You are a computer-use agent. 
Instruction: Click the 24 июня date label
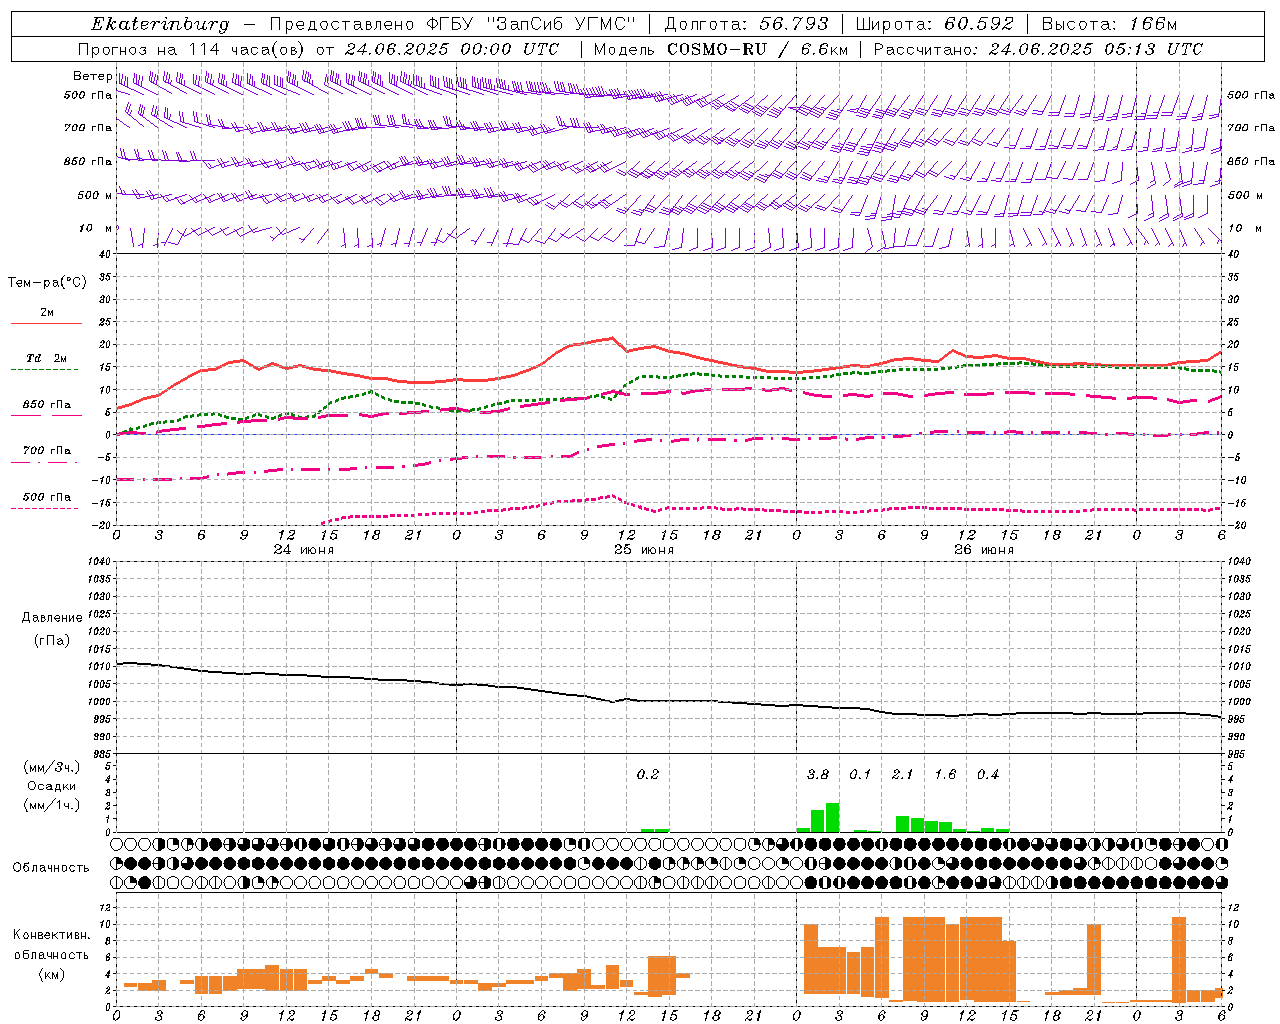click(304, 550)
